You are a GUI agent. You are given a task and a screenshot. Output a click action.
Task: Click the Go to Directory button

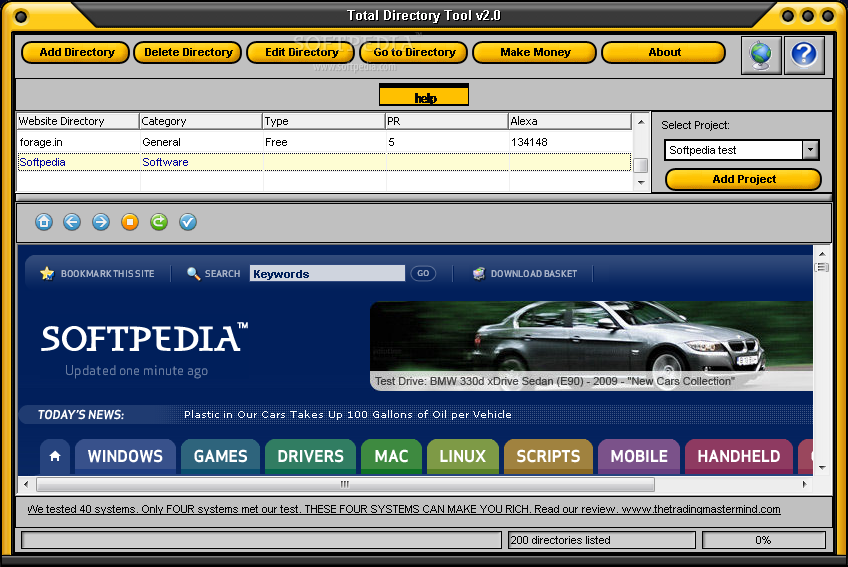tap(414, 52)
